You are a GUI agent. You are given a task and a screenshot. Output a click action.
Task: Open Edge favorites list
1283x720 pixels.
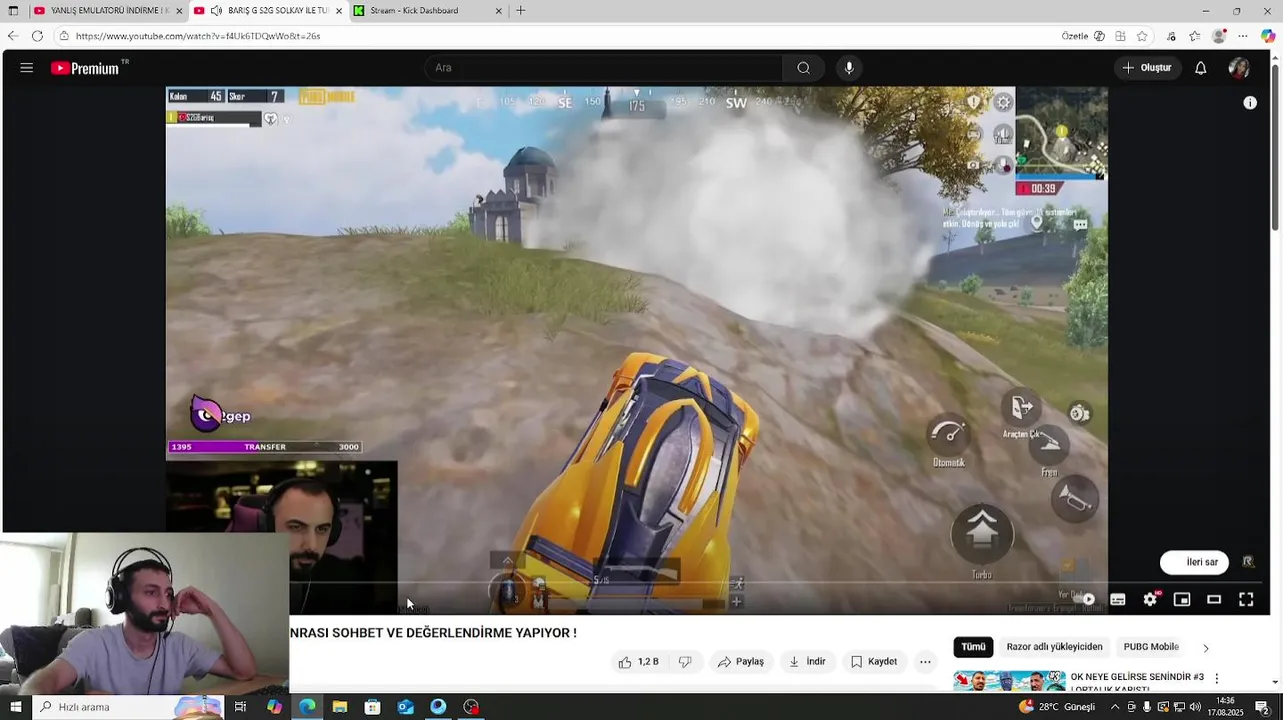pos(1195,36)
